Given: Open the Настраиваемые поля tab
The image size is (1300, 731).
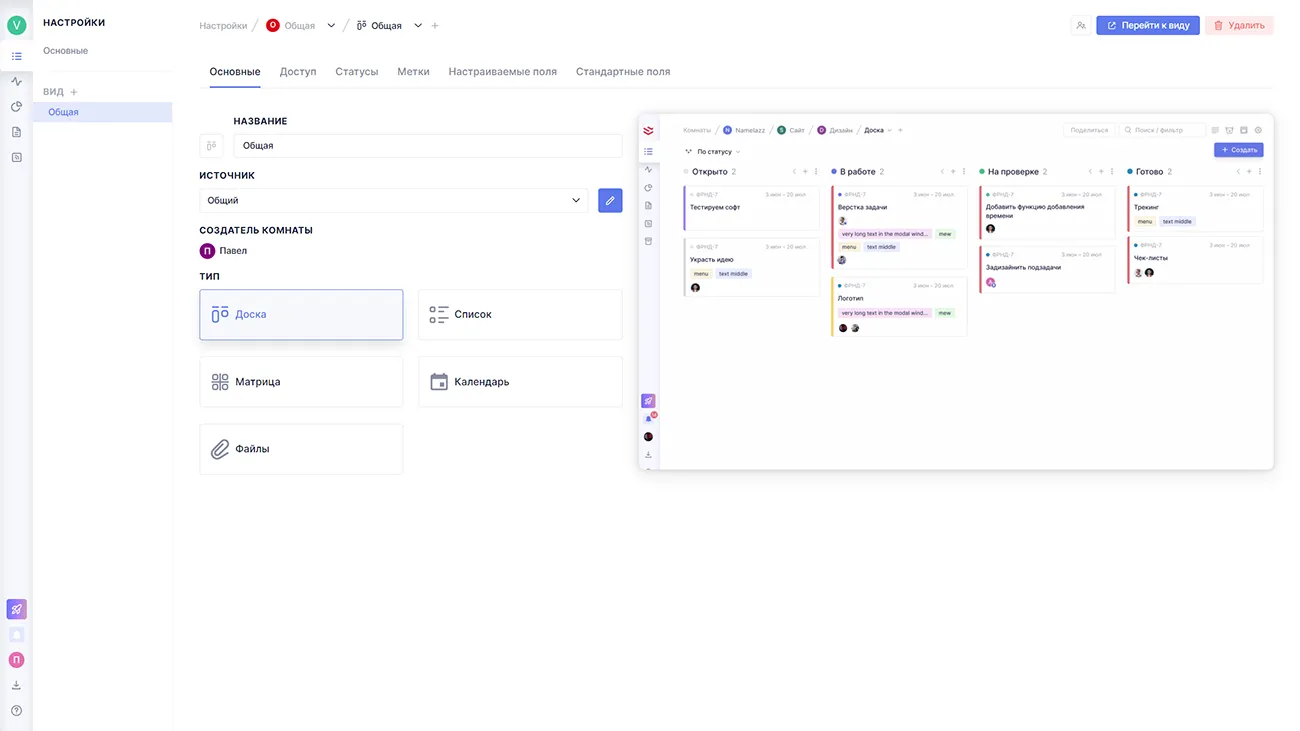Looking at the screenshot, I should point(502,72).
